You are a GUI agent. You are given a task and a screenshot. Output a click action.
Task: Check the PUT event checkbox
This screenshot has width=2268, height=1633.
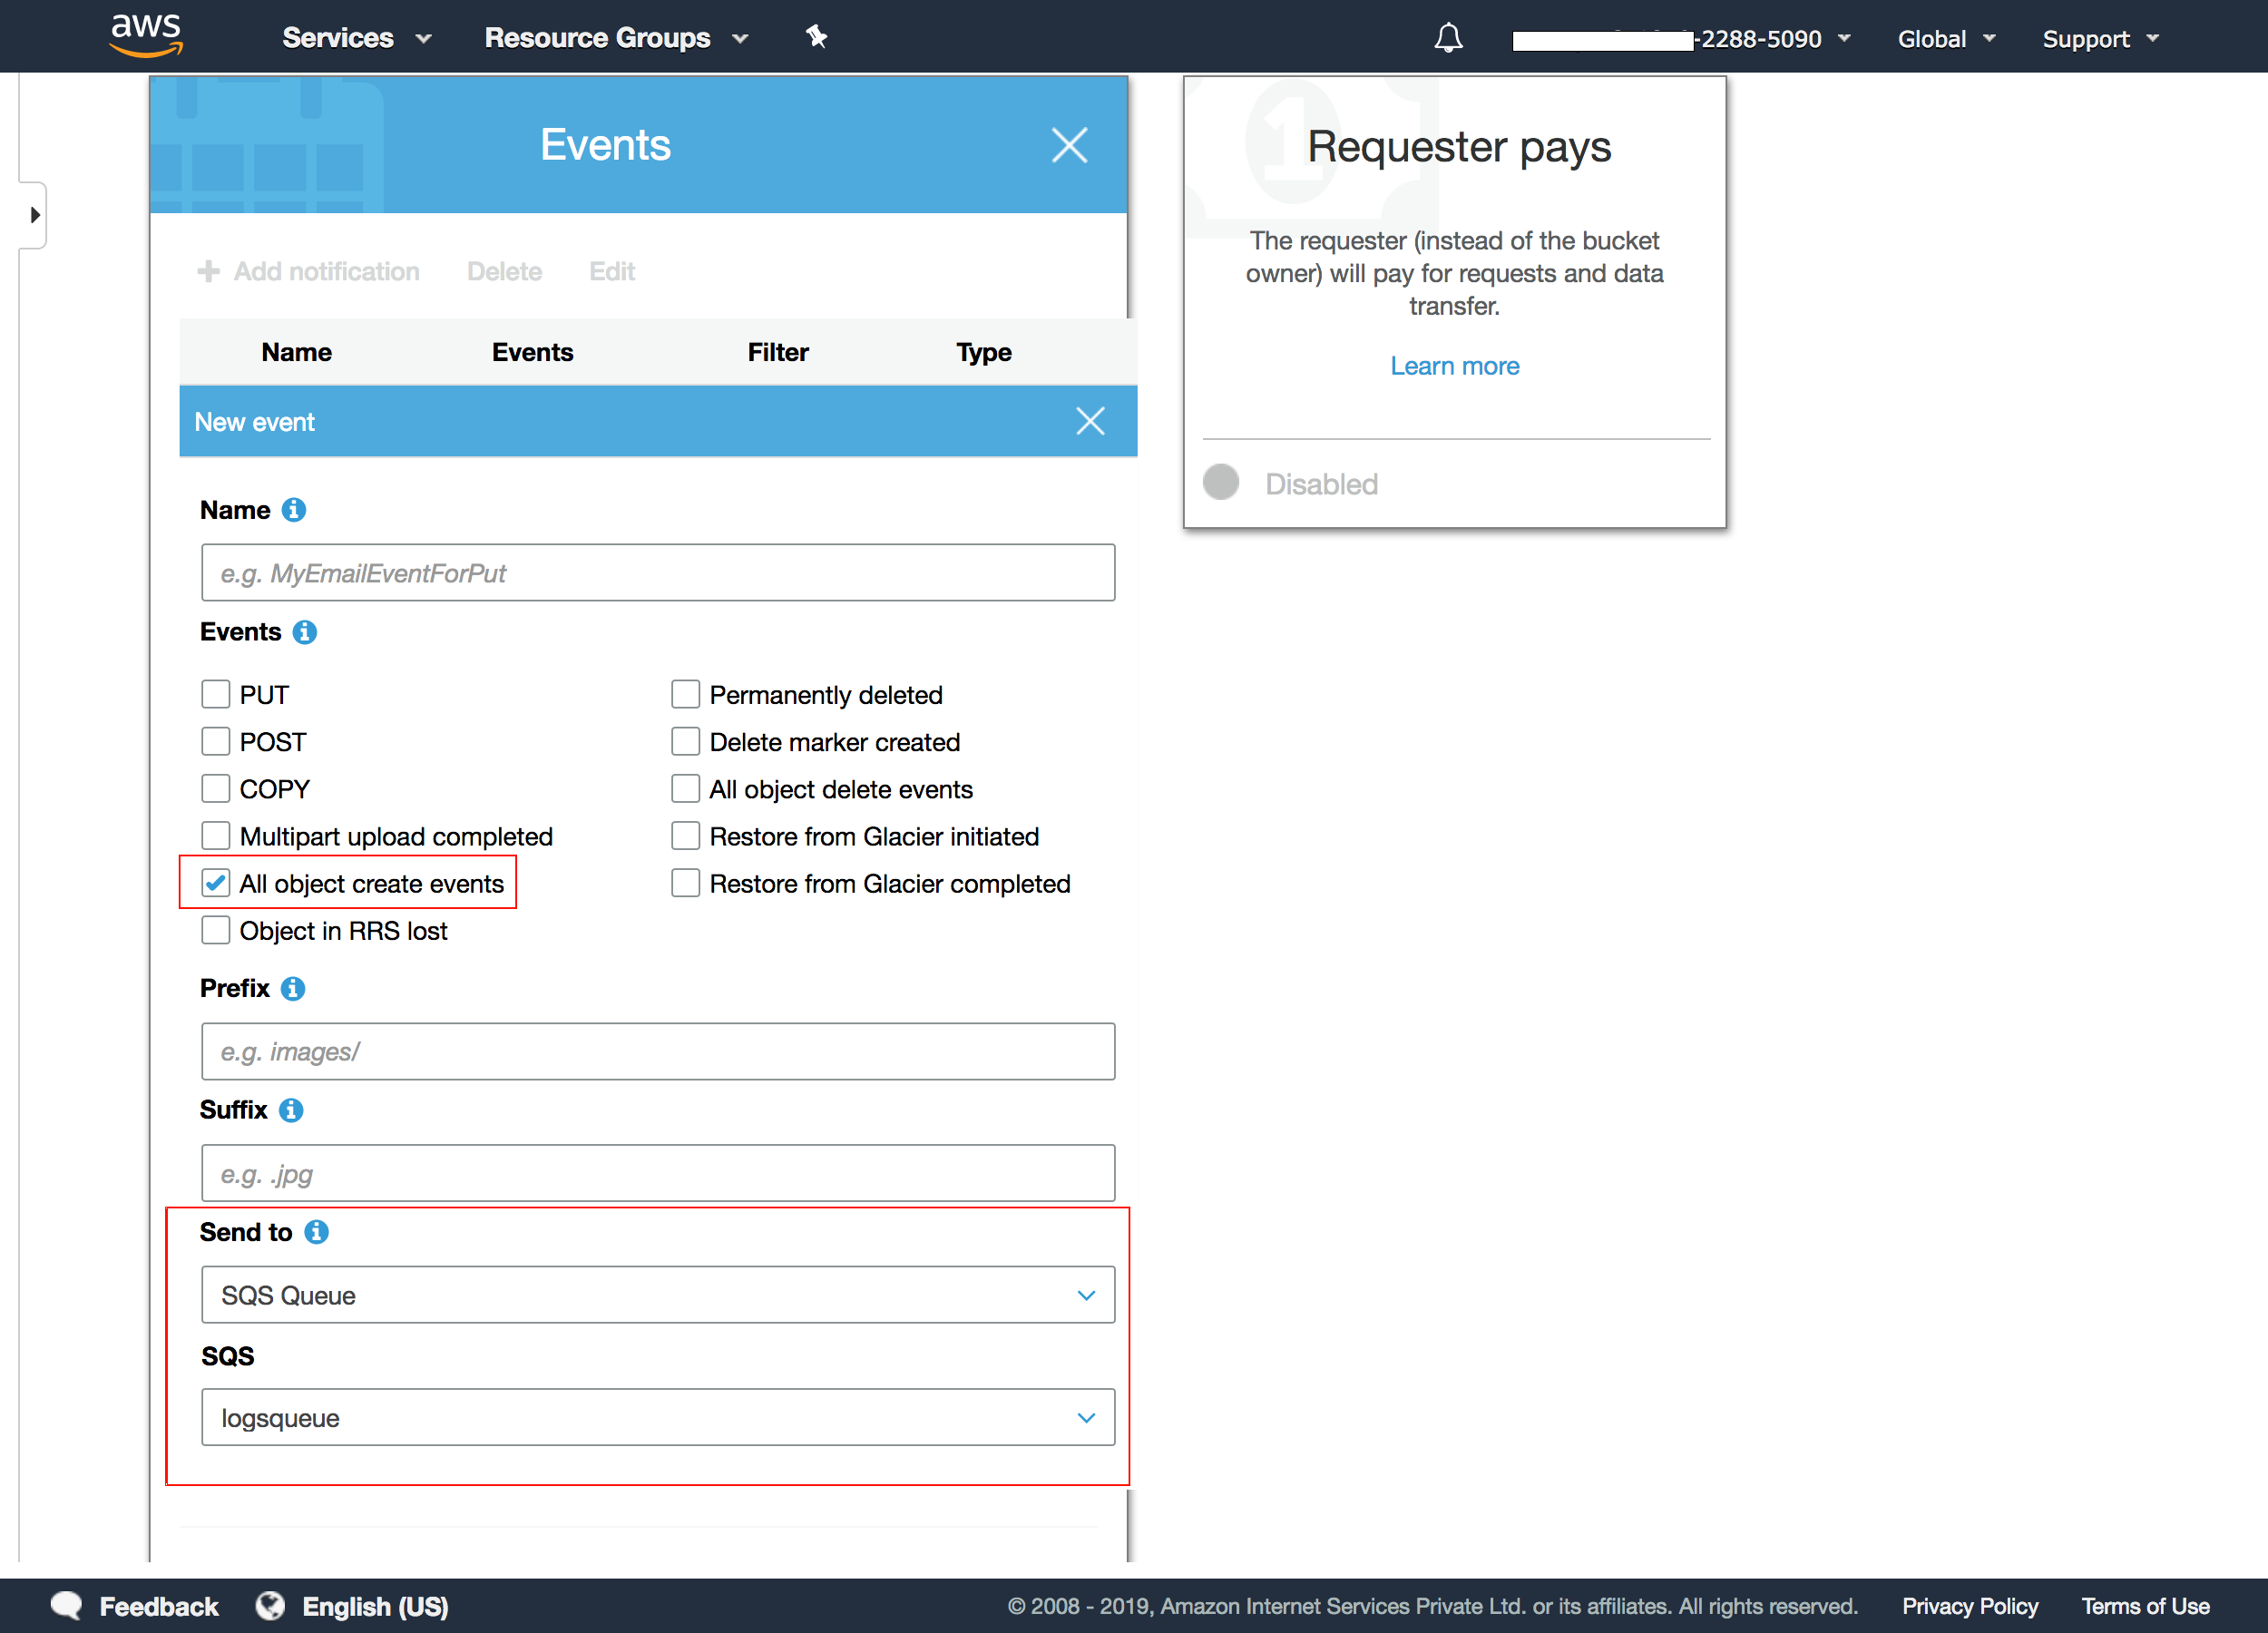pyautogui.click(x=216, y=694)
